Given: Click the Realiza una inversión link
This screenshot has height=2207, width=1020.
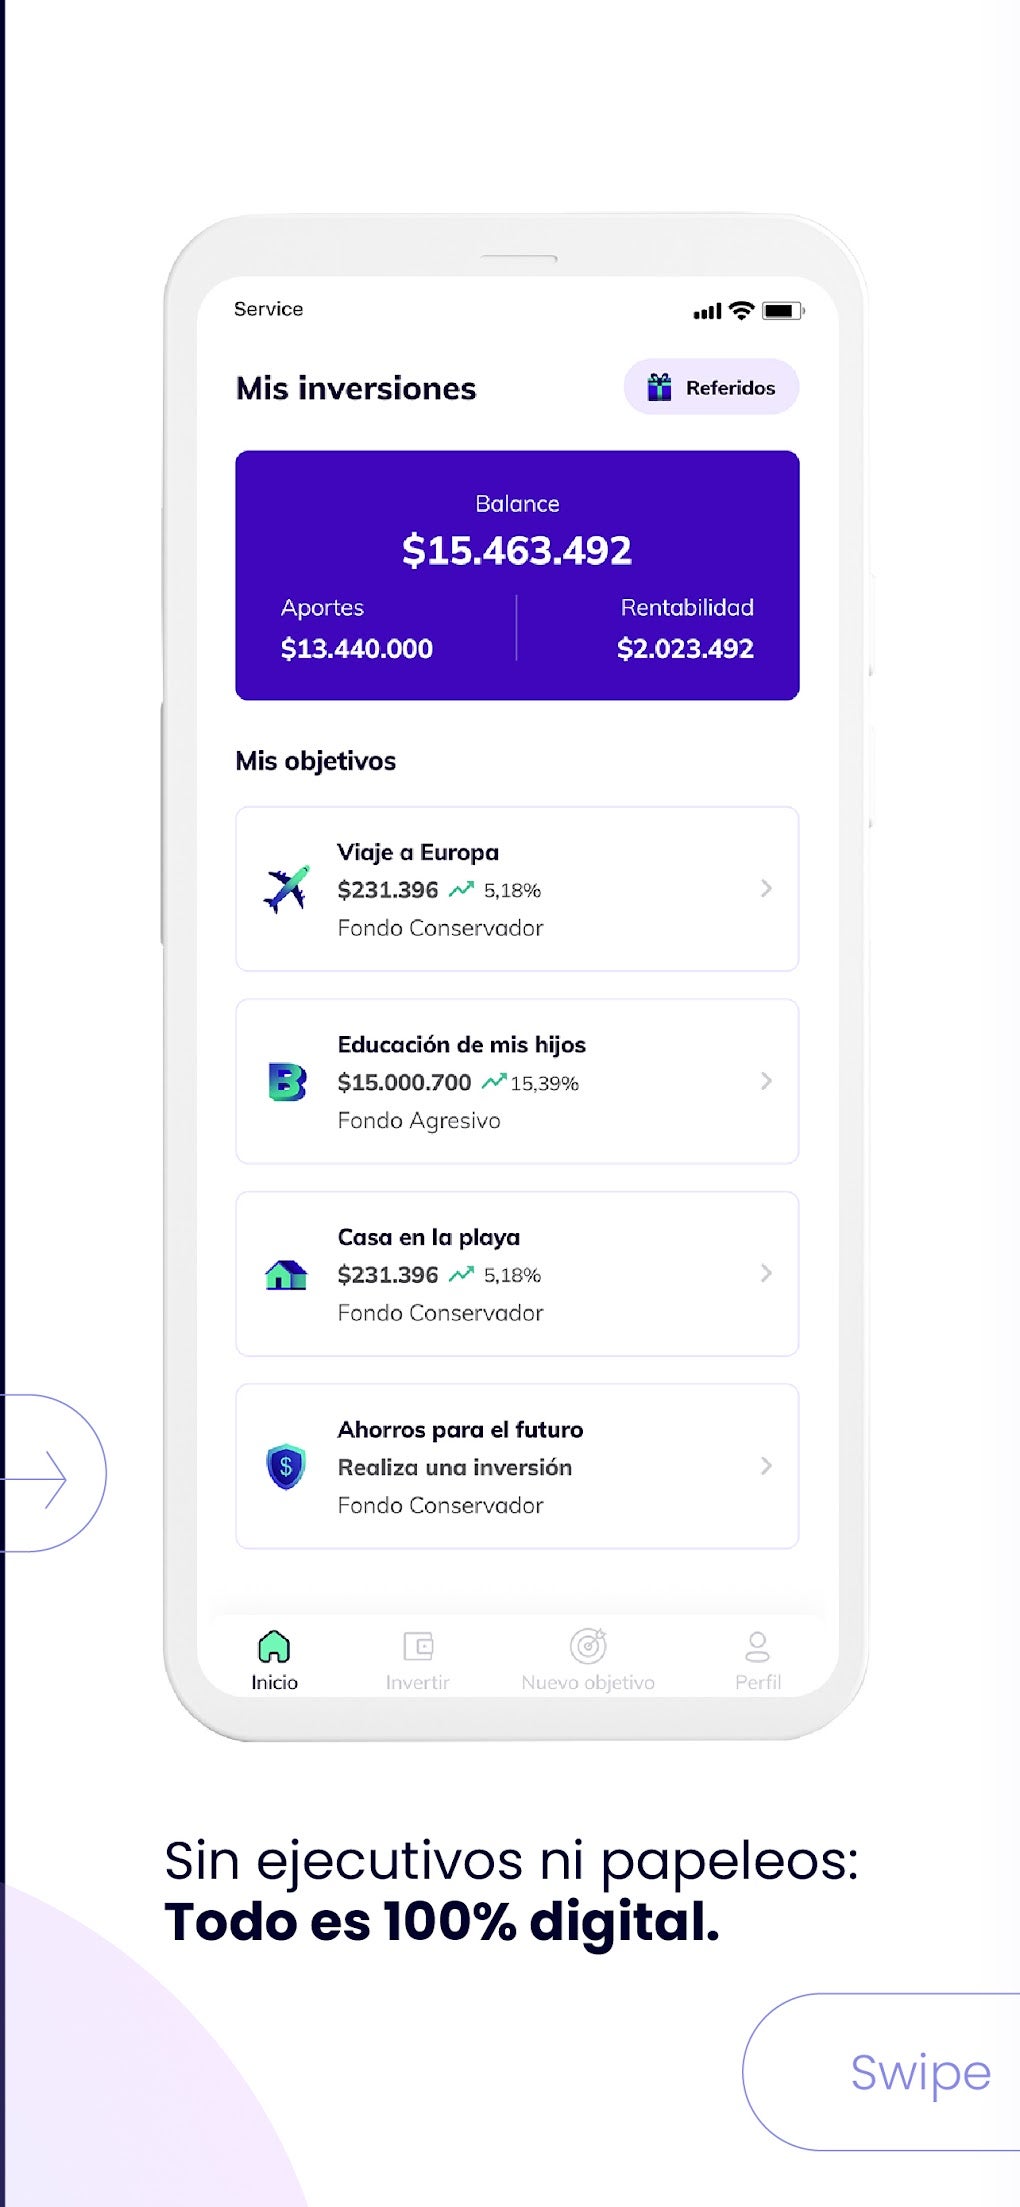Looking at the screenshot, I should click(x=455, y=1467).
